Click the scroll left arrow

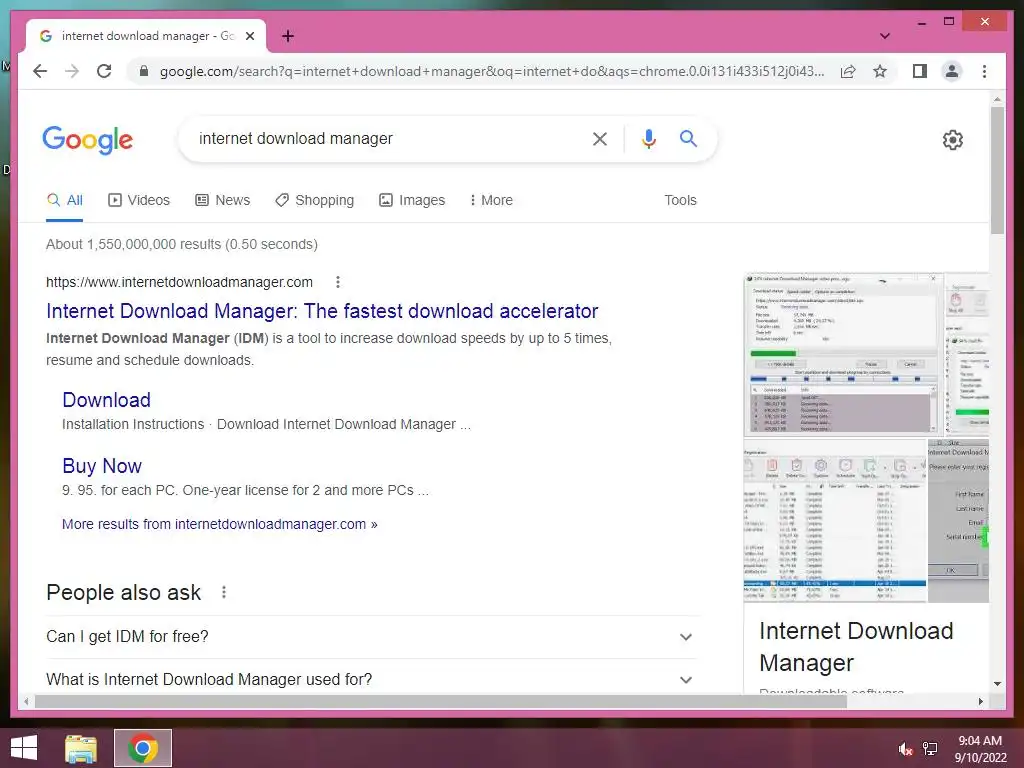point(26,701)
